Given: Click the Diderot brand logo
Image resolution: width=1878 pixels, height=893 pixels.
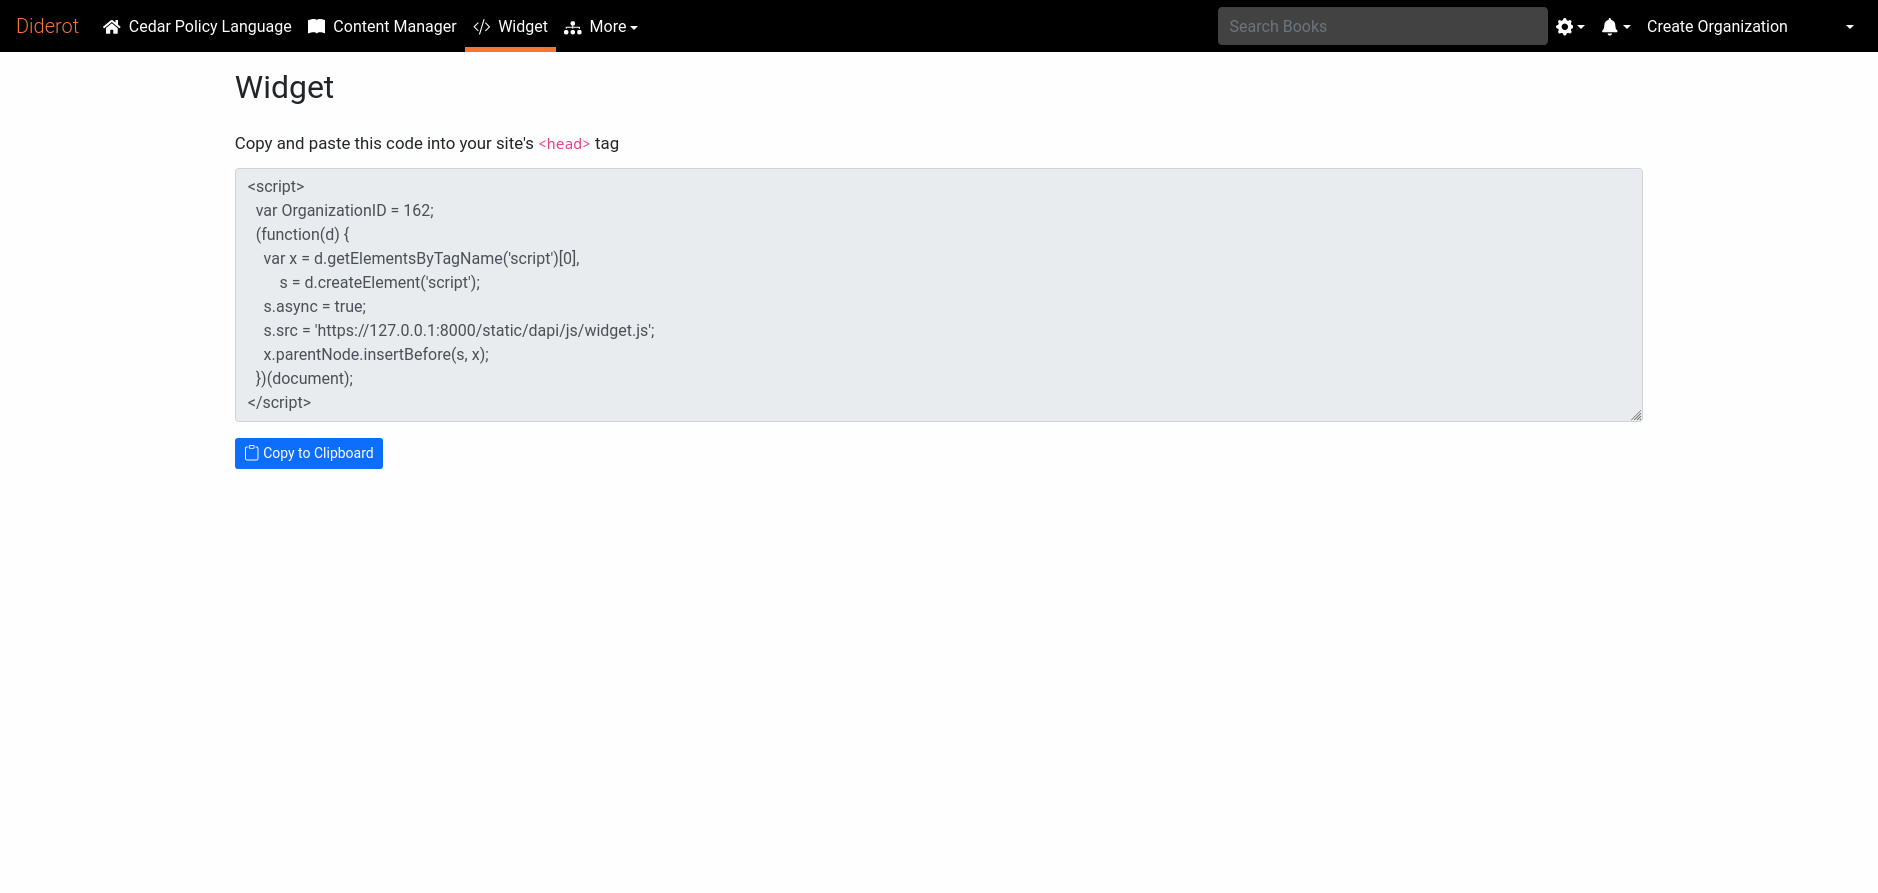Looking at the screenshot, I should point(47,26).
